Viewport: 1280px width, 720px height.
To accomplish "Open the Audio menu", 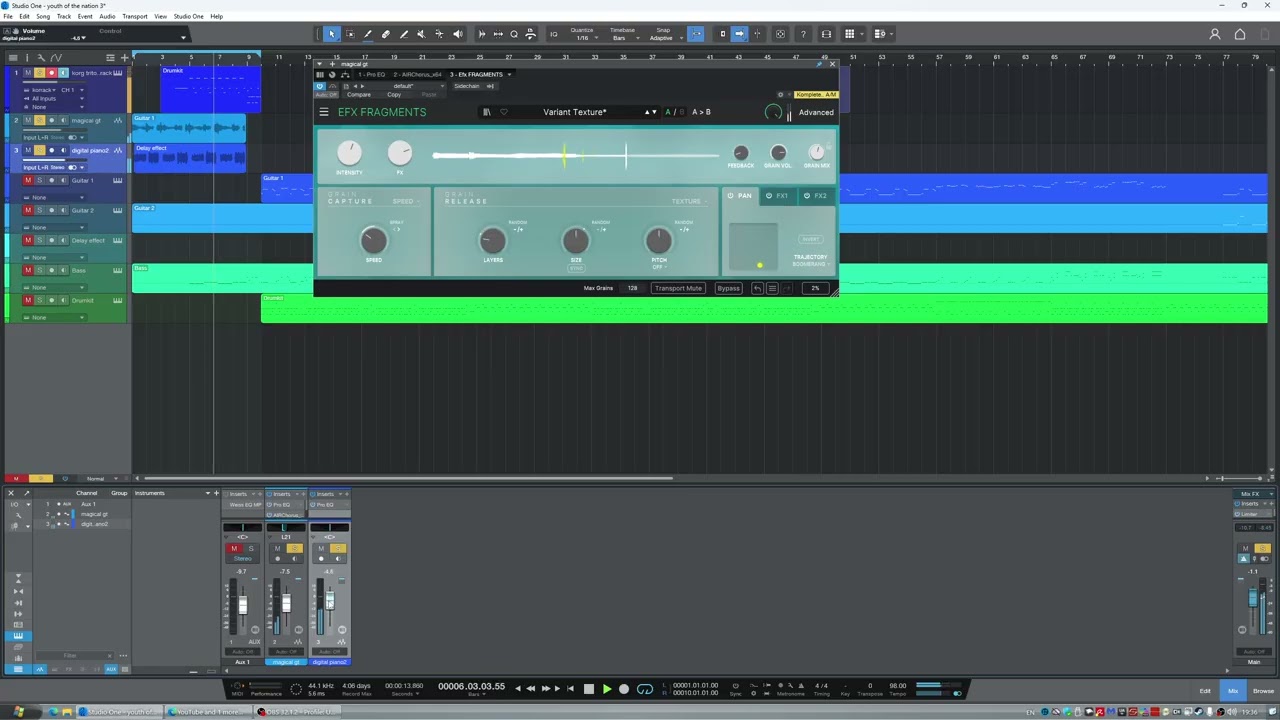I will [x=107, y=16].
